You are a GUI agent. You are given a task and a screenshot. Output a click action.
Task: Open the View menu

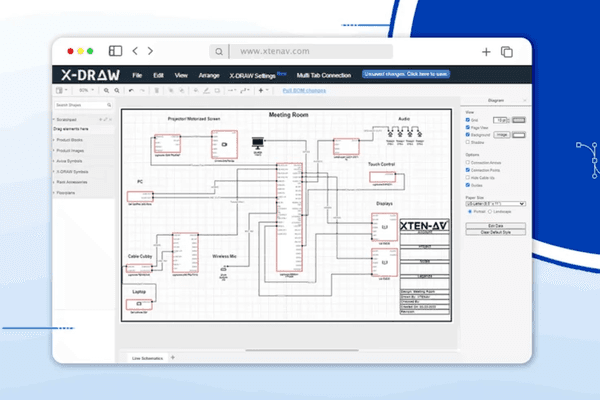pos(181,75)
